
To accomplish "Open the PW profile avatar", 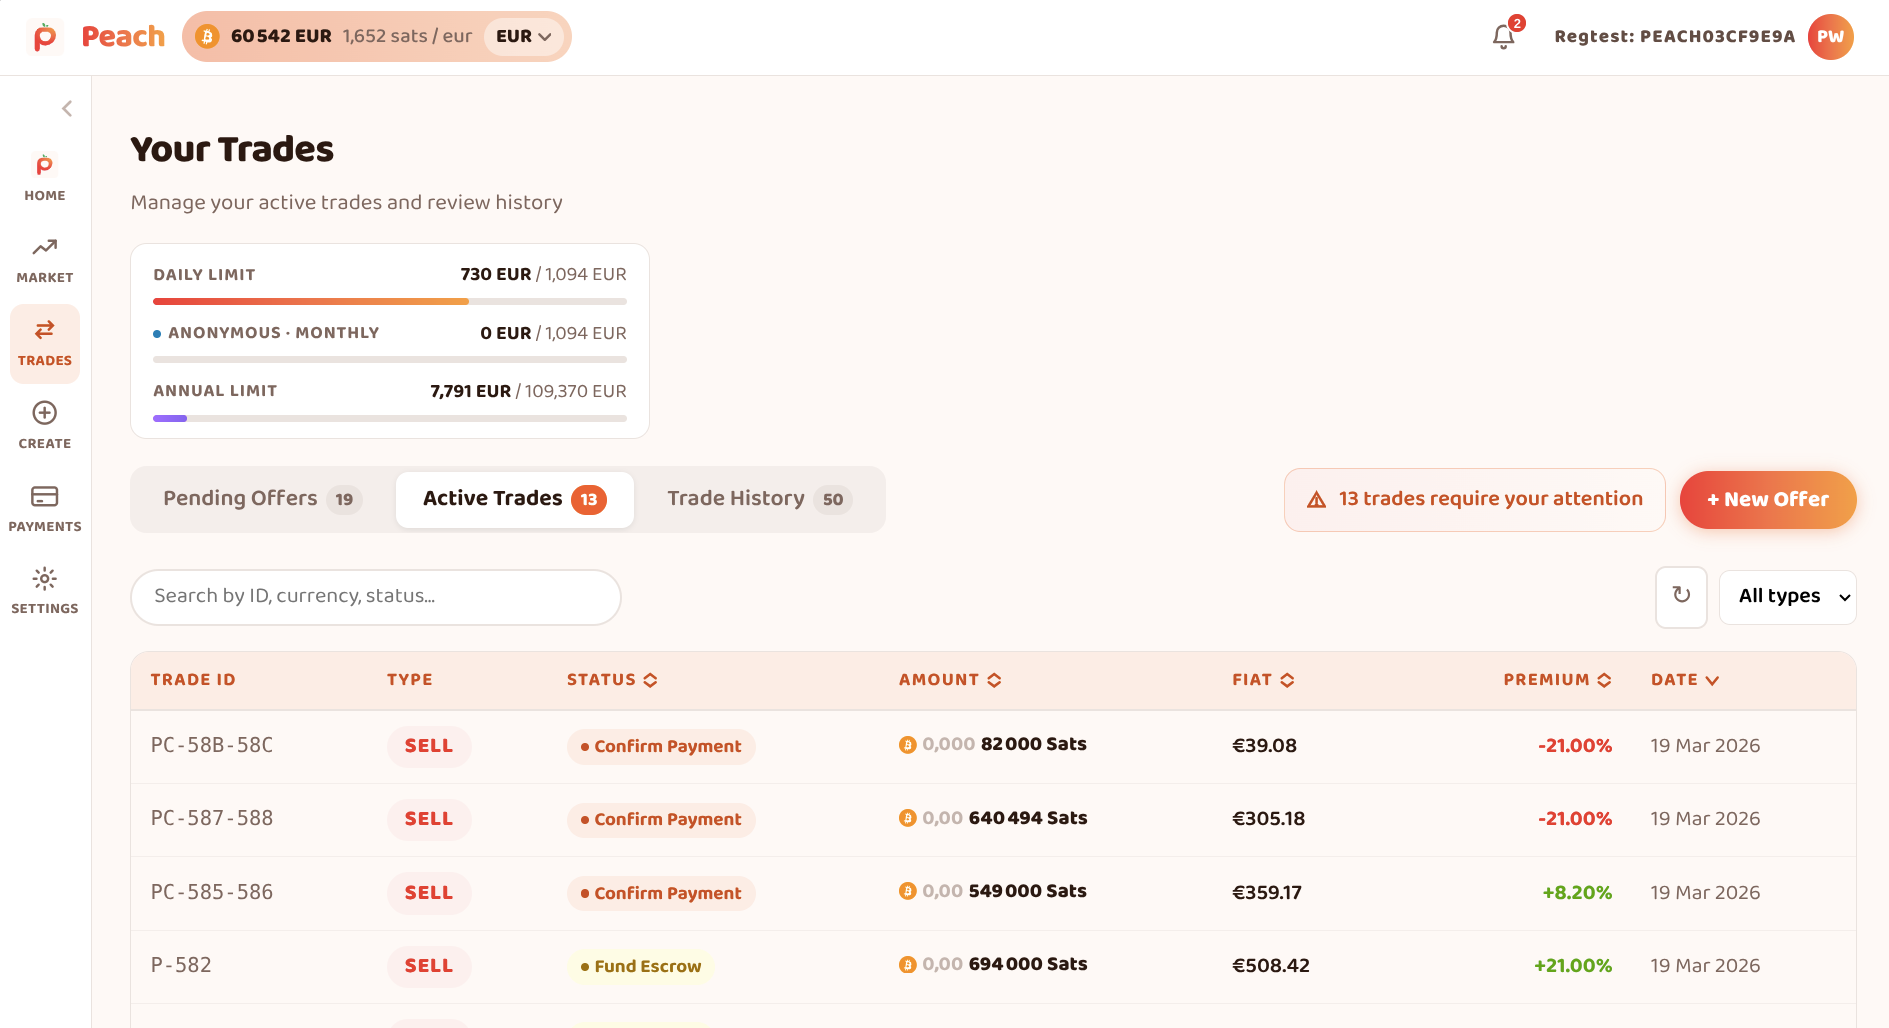I will tap(1830, 37).
